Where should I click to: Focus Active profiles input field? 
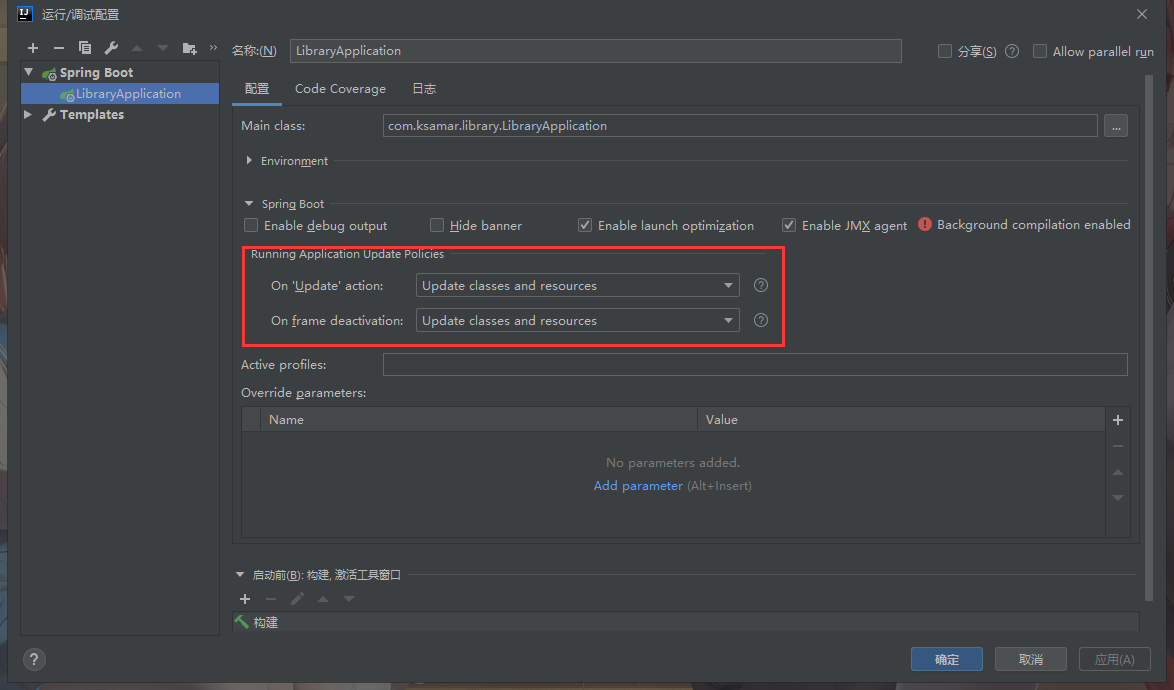coord(755,364)
